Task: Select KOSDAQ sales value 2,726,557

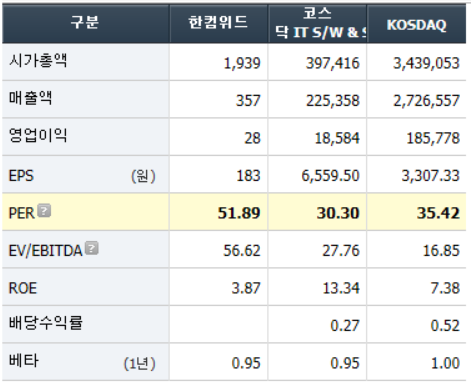Action: 426,101
